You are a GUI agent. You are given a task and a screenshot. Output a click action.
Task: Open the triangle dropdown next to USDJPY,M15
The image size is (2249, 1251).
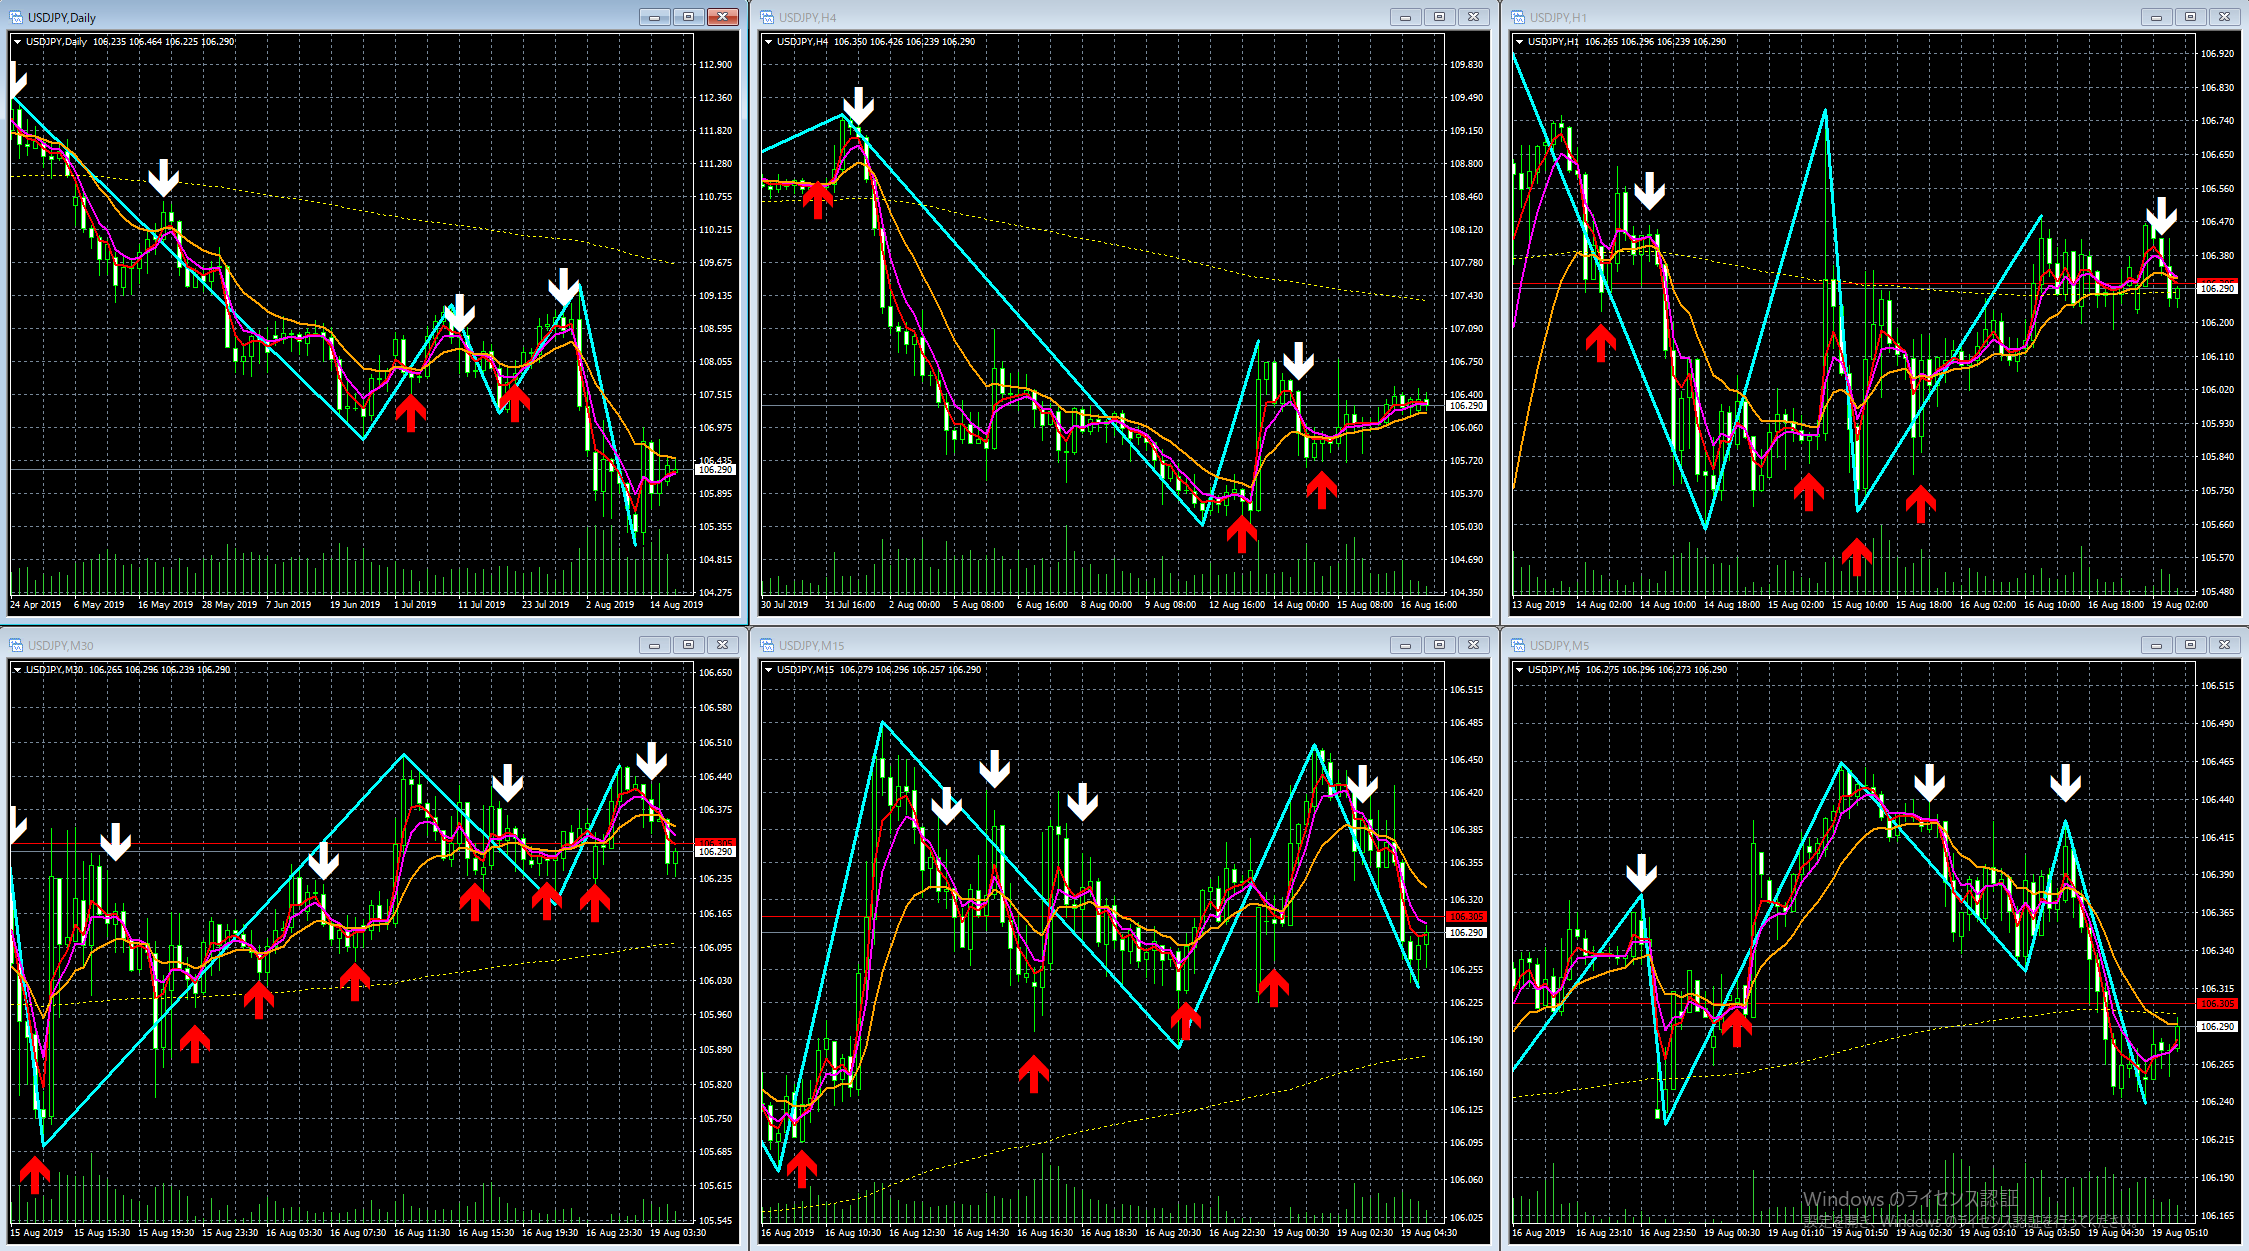click(x=768, y=670)
